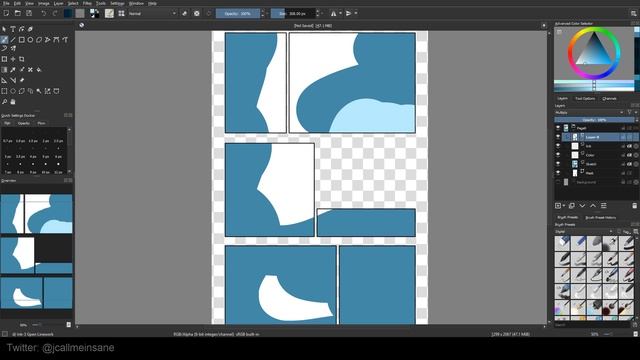Viewport: 640px width, 360px height.
Task: Select the Calligraphy tool
Action: [30, 29]
